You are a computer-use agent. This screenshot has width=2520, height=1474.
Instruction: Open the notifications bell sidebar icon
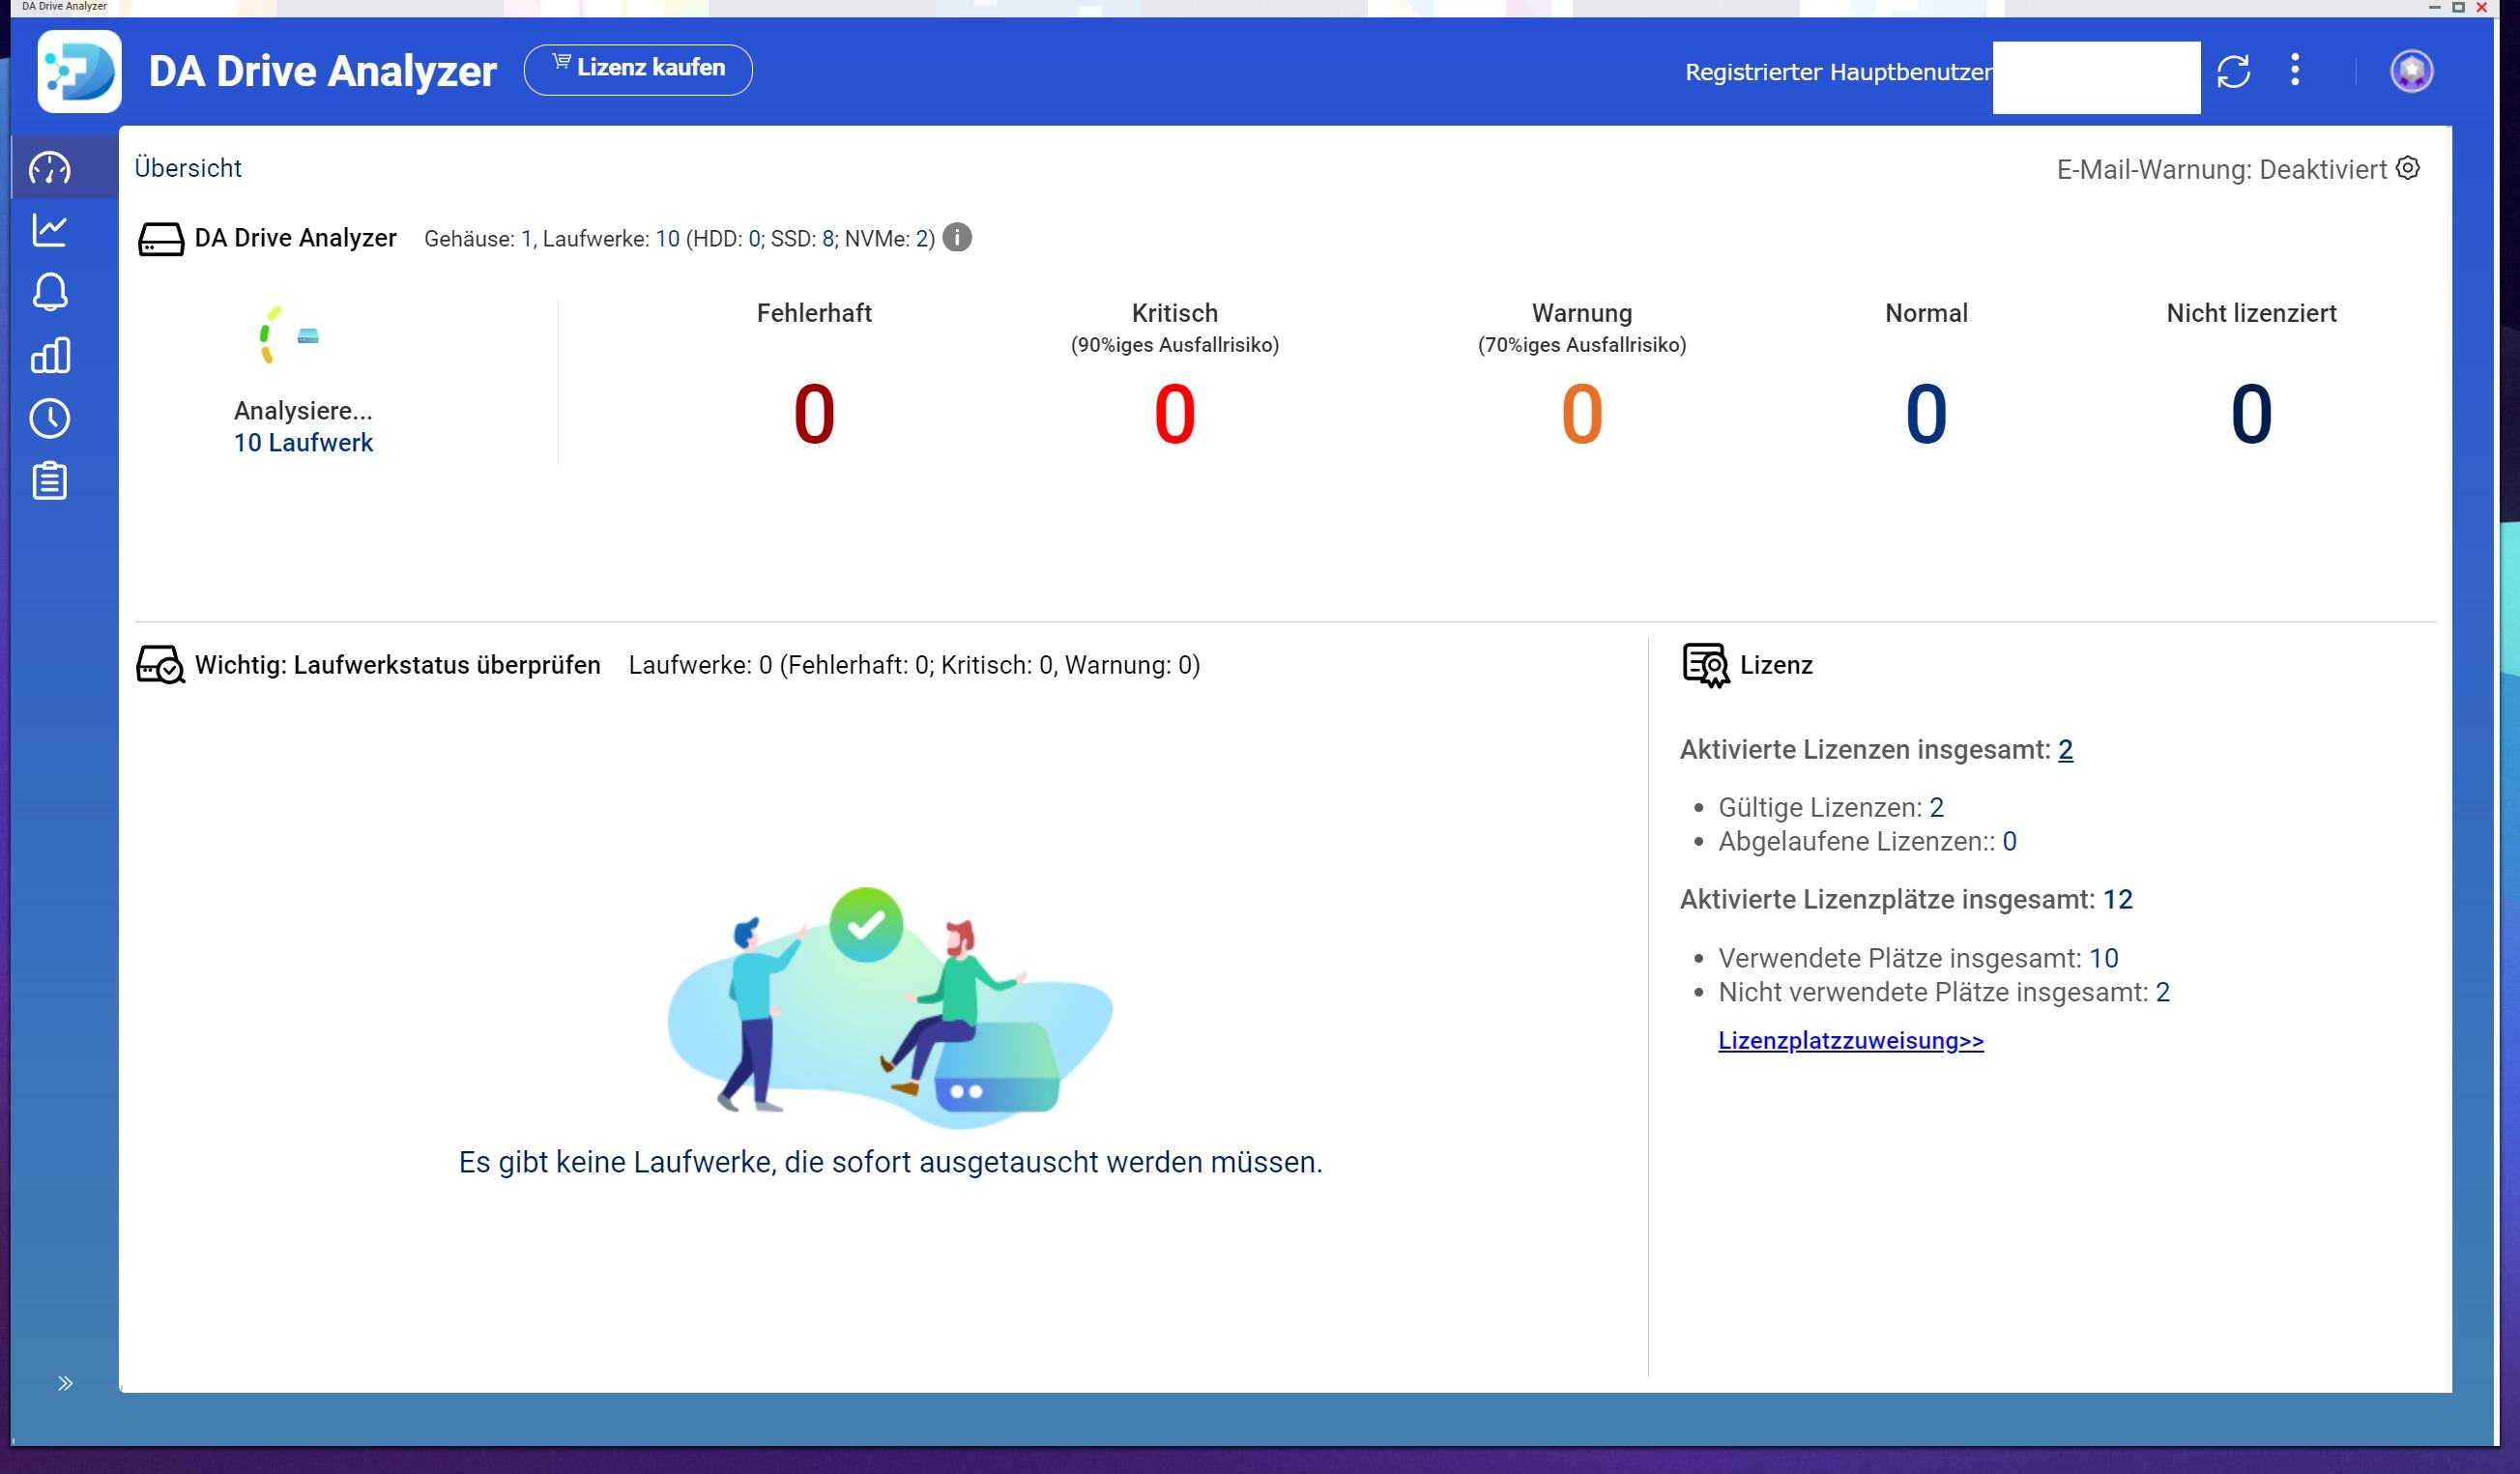pyautogui.click(x=50, y=292)
